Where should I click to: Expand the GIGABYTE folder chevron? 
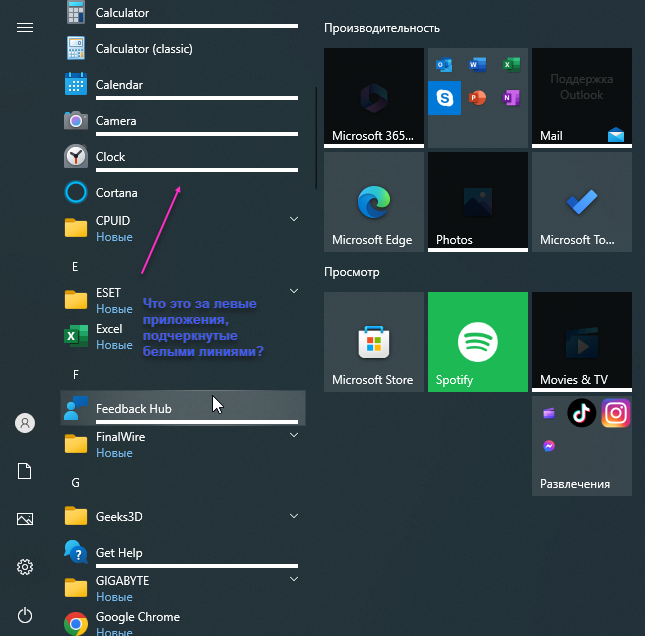[294, 579]
